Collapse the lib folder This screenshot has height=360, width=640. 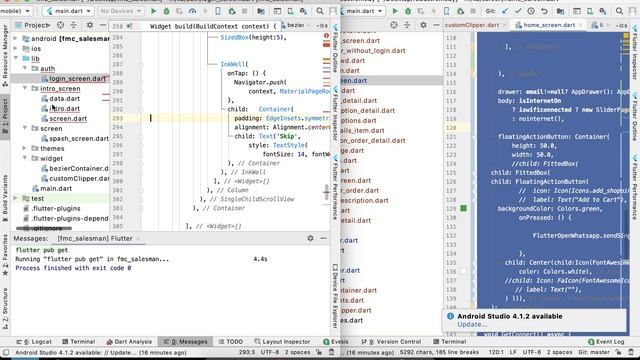click(16, 58)
